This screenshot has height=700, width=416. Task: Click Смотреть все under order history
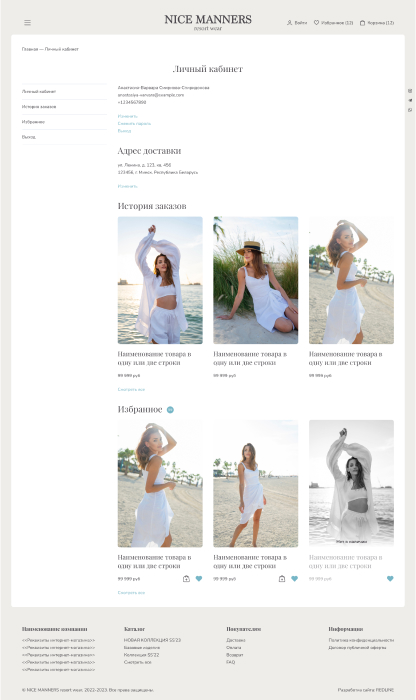[x=131, y=389]
